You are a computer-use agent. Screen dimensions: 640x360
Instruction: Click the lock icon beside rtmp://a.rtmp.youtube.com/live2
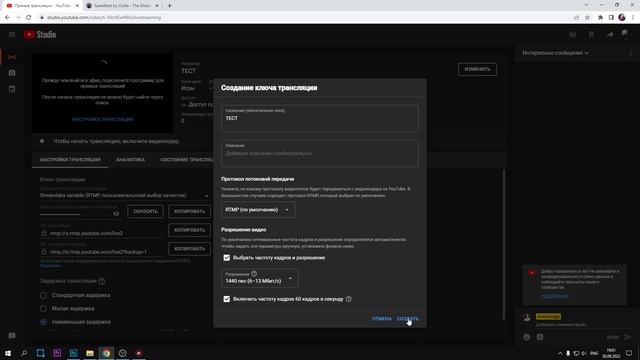coord(44,233)
